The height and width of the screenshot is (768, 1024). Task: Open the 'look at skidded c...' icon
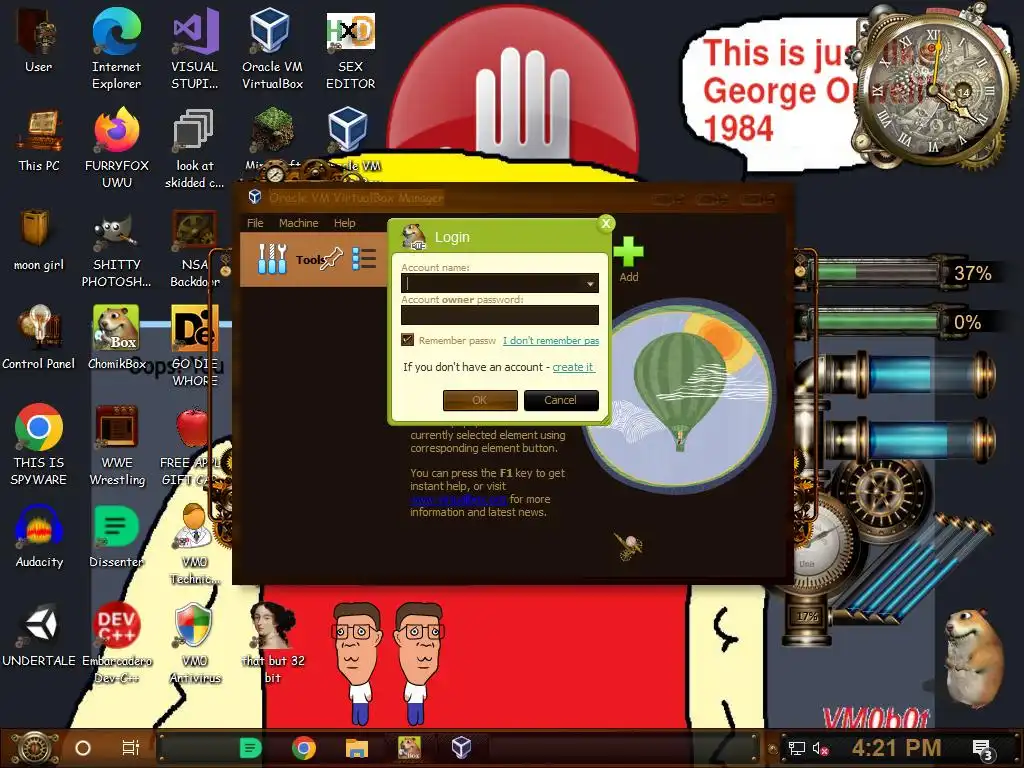(x=195, y=148)
